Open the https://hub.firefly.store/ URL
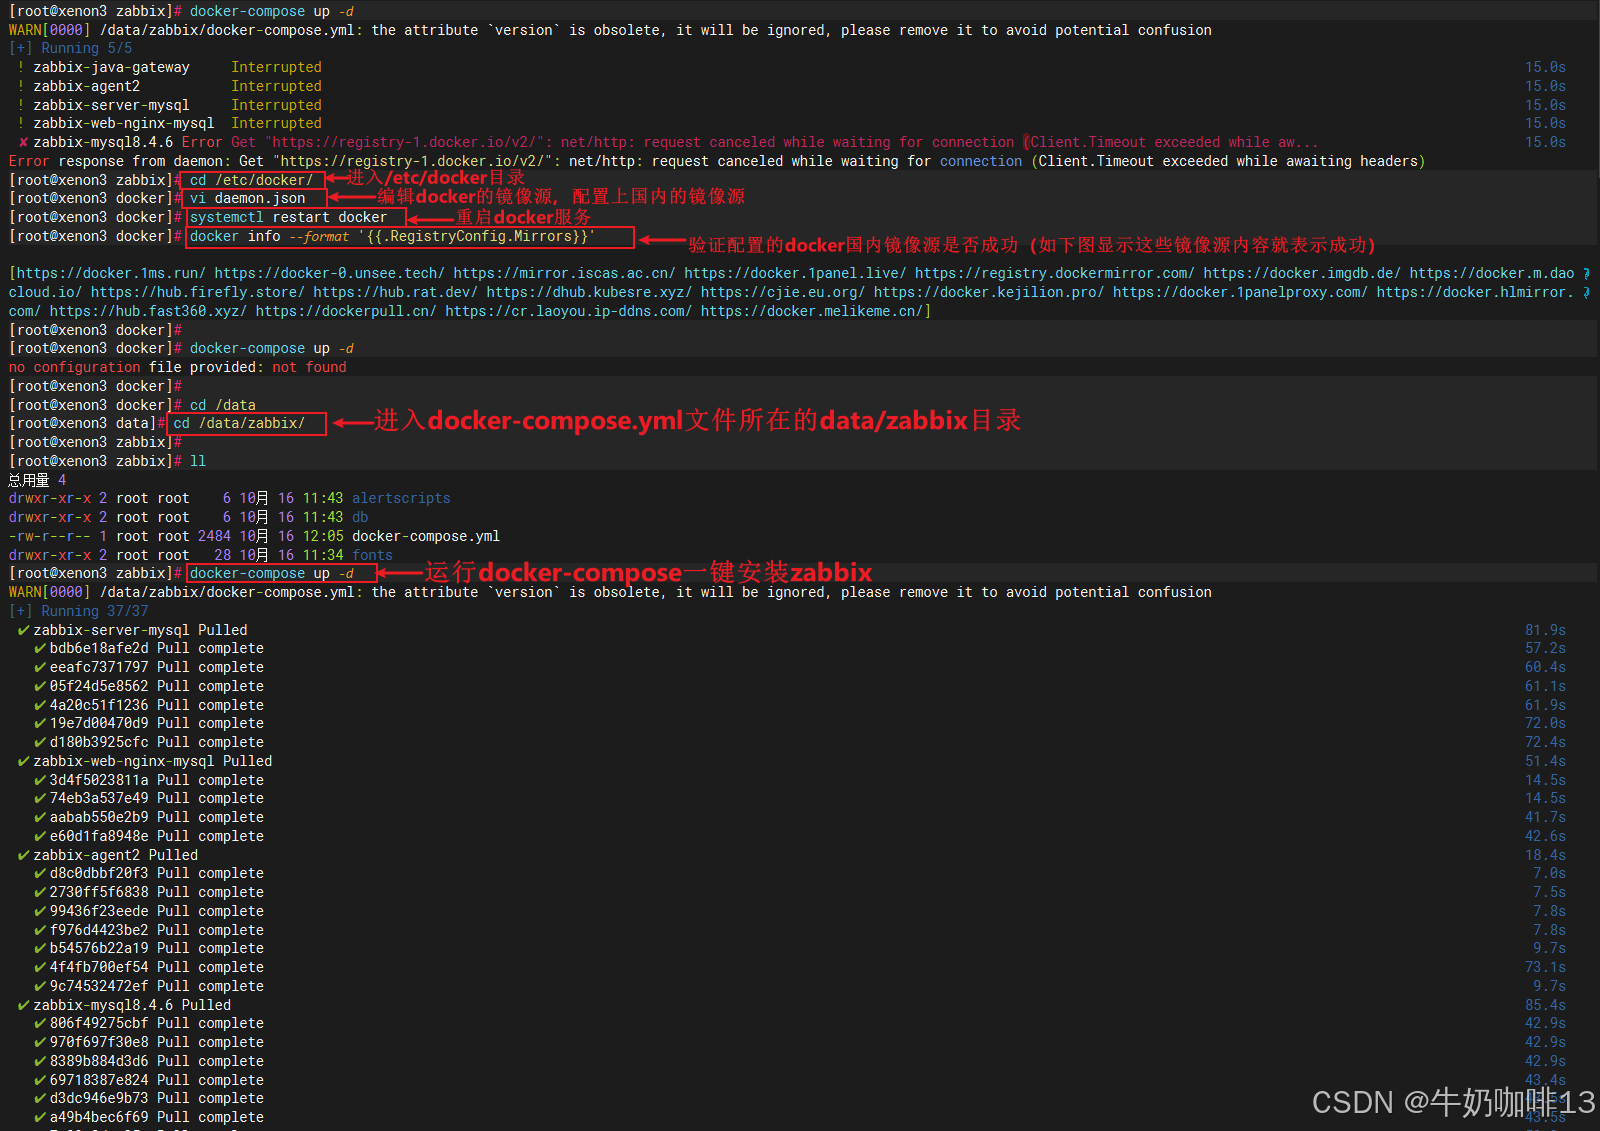The image size is (1600, 1131). [197, 292]
